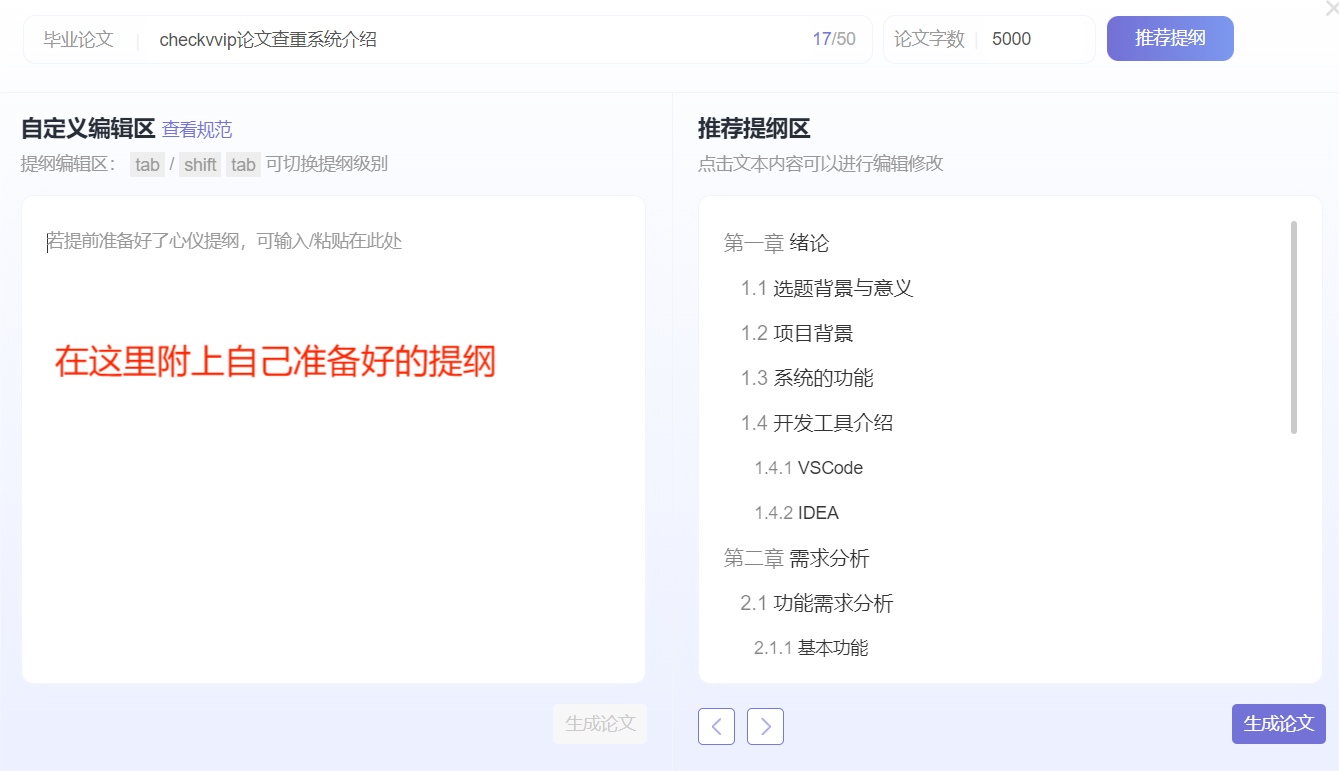1339x771 pixels.
Task: Click the 论文字数 value 5000 to edit
Action: 1012,38
